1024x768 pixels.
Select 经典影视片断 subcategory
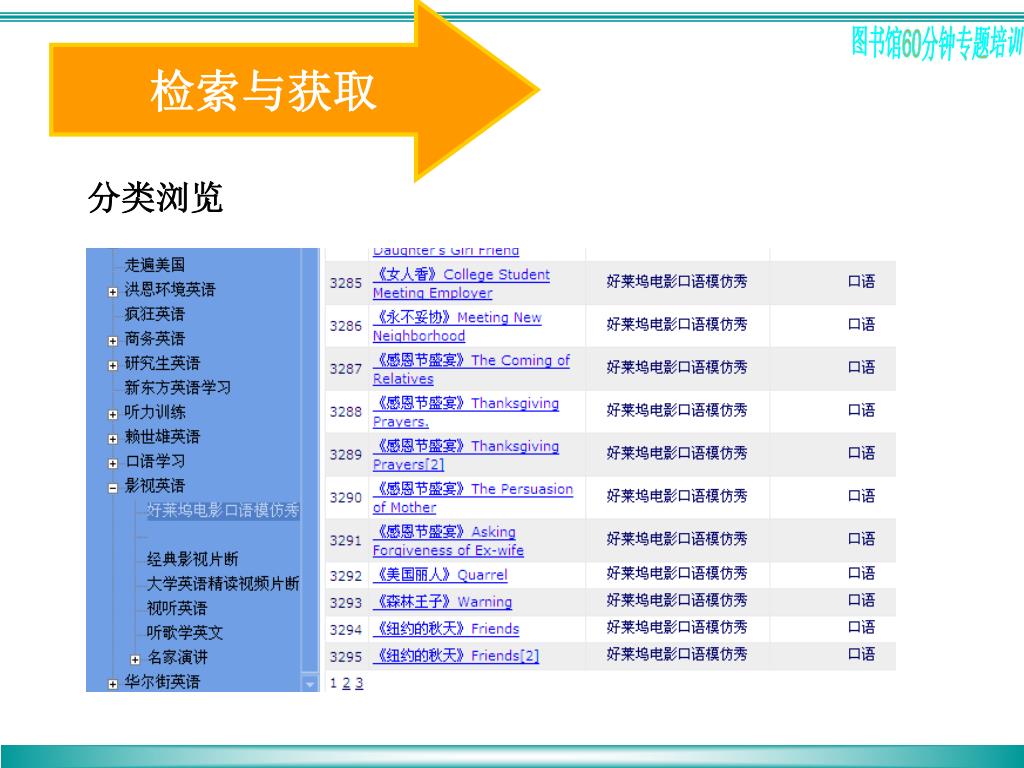193,559
